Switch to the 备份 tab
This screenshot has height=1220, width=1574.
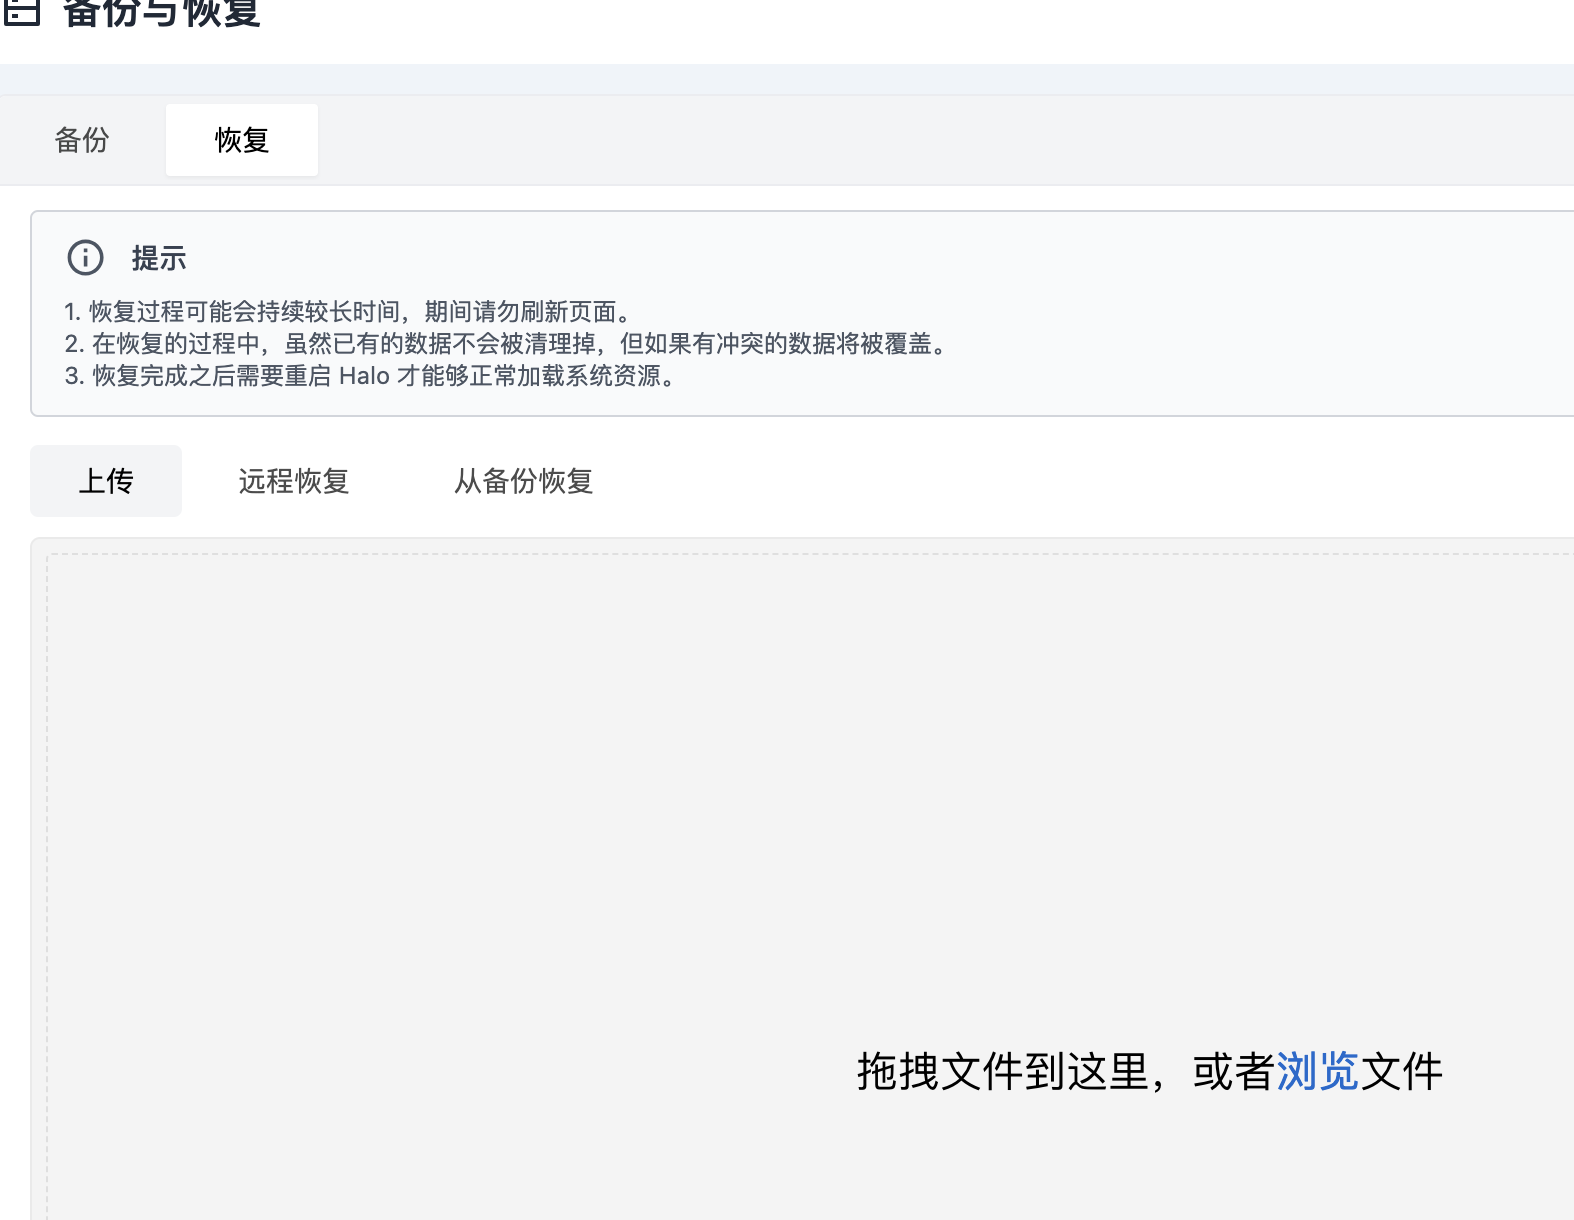[82, 140]
